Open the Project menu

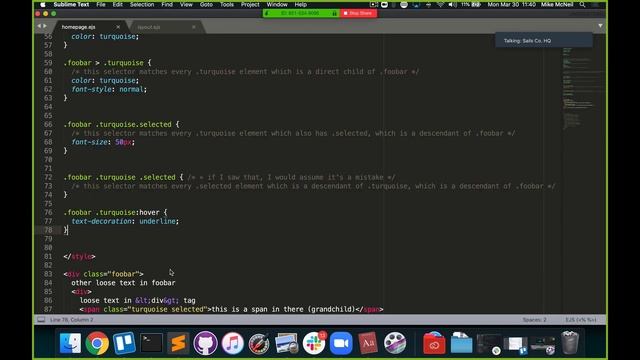[x=250, y=4]
